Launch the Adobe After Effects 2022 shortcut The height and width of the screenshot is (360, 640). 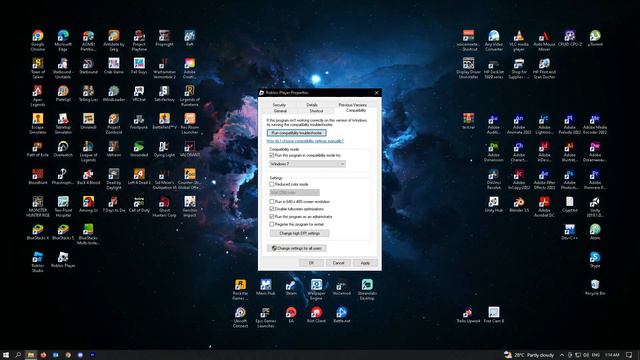(544, 179)
